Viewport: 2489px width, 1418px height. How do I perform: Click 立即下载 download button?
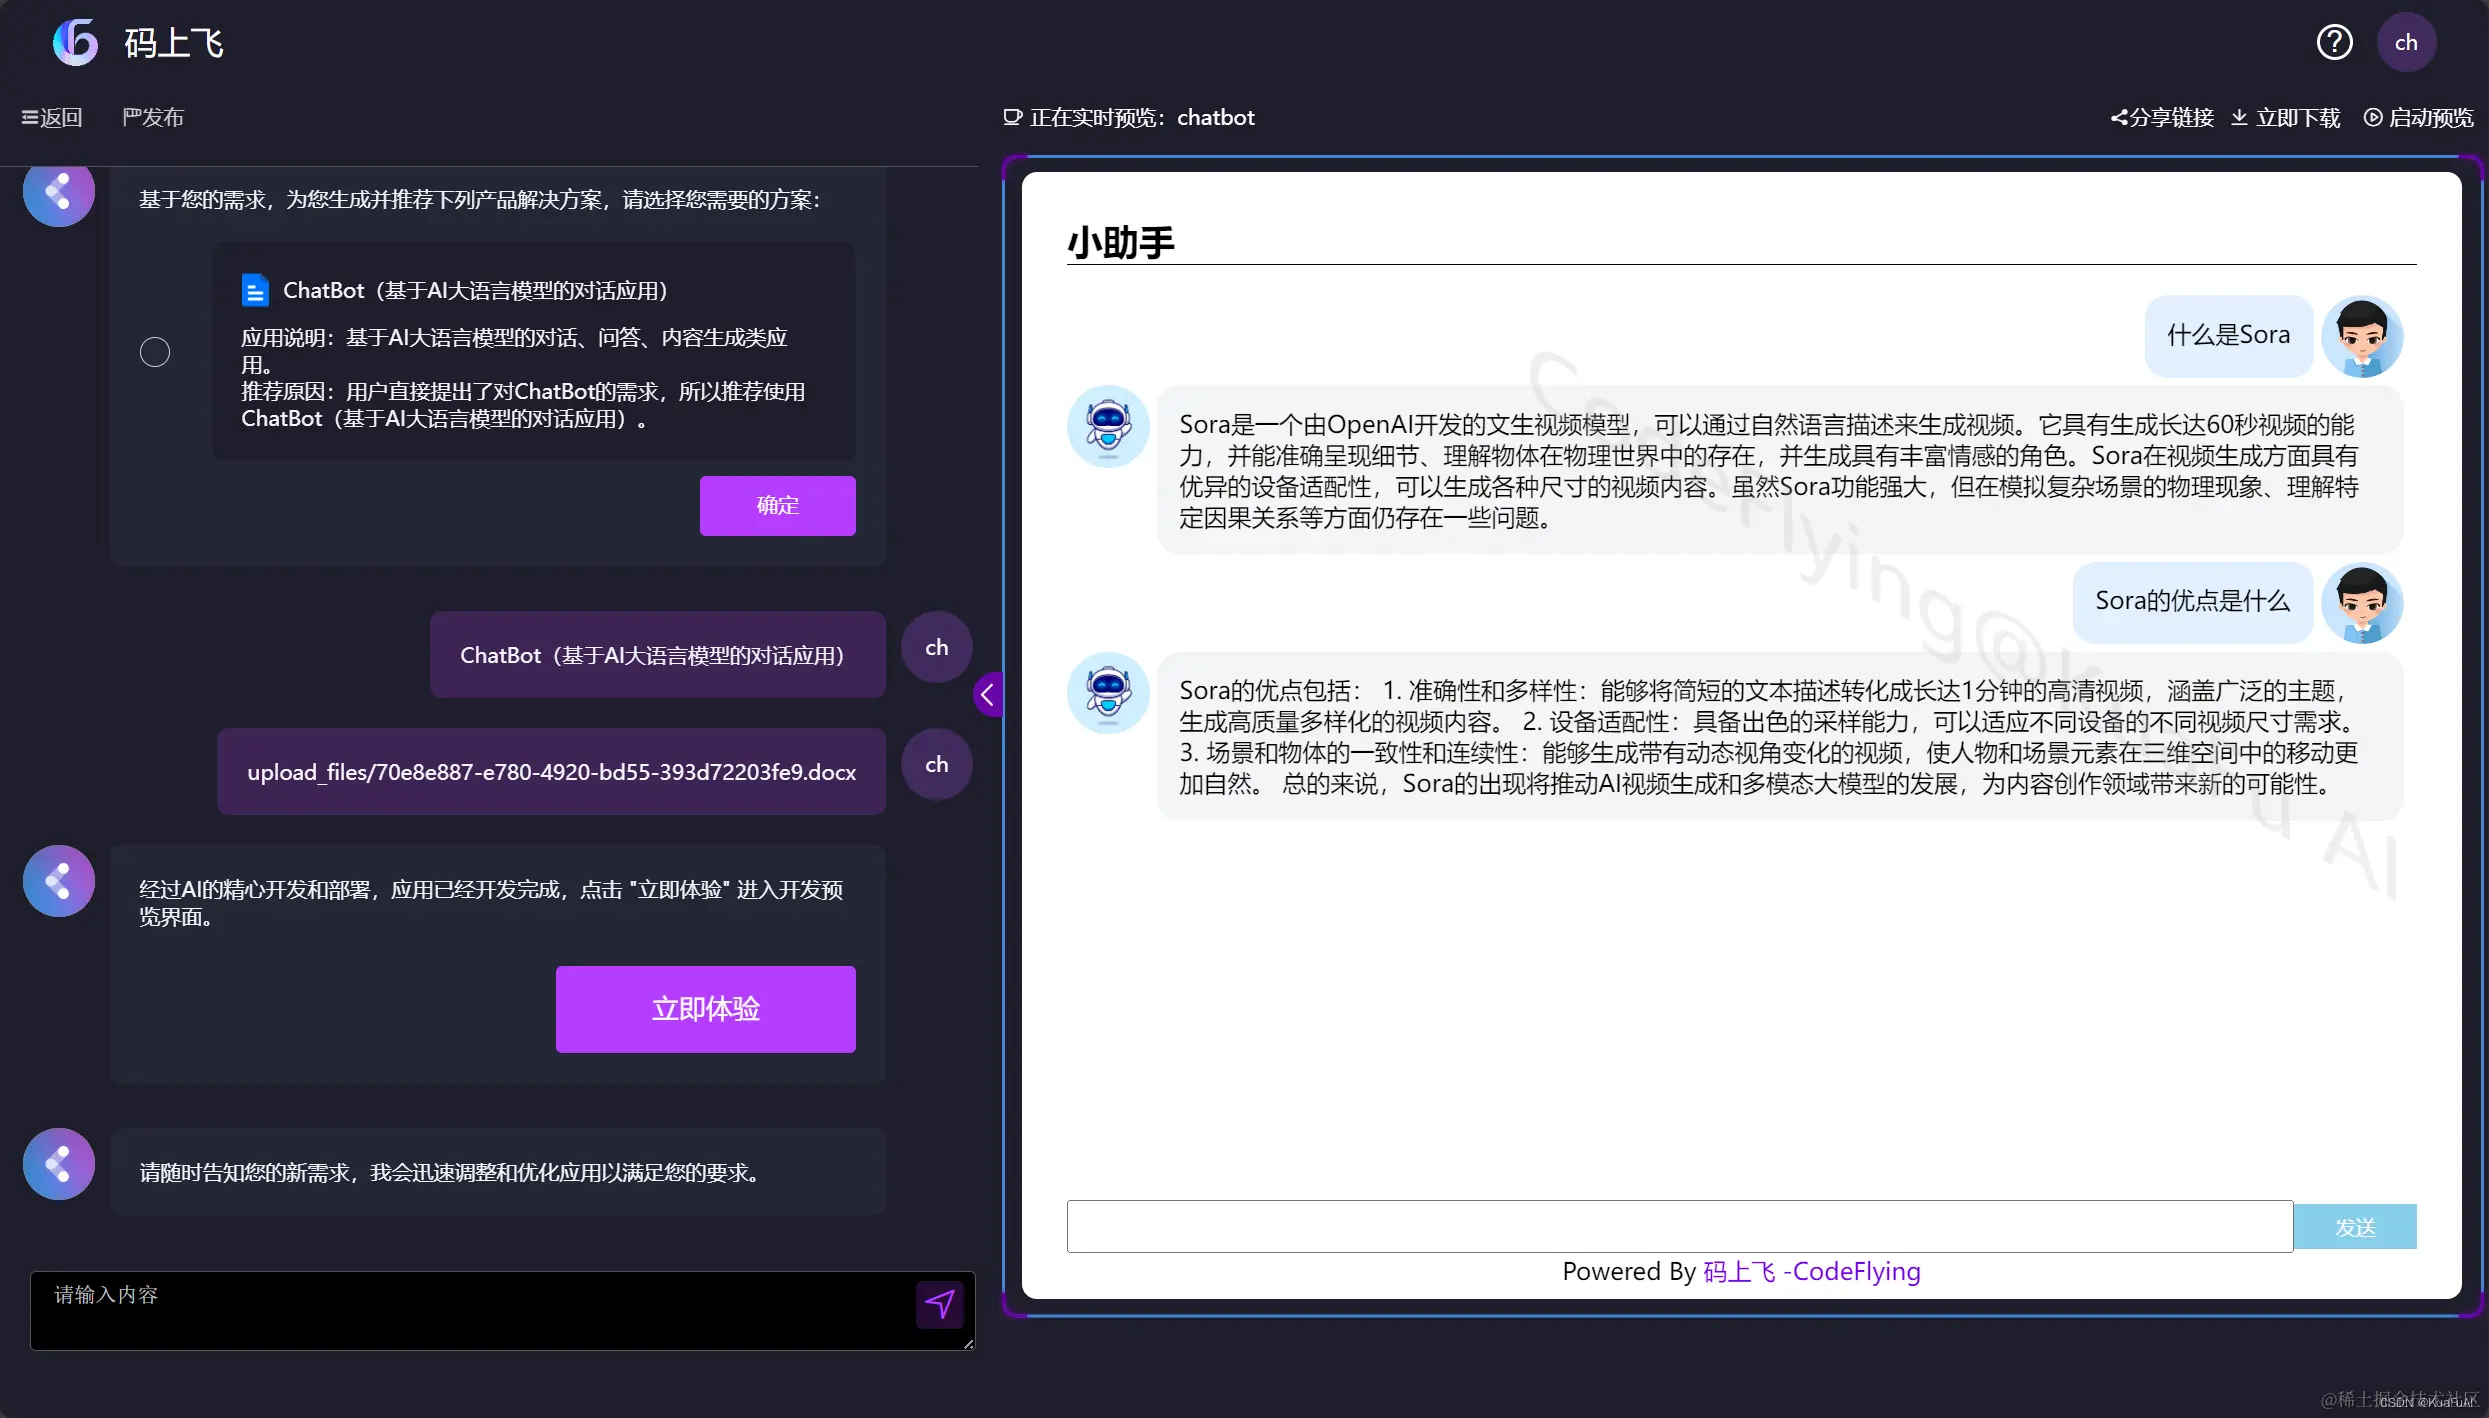pyautogui.click(x=2286, y=118)
